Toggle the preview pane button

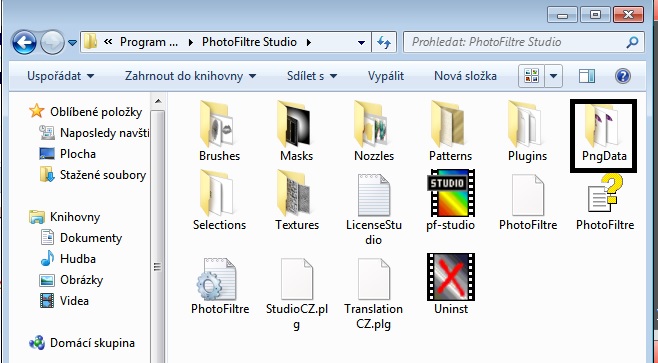tap(587, 76)
